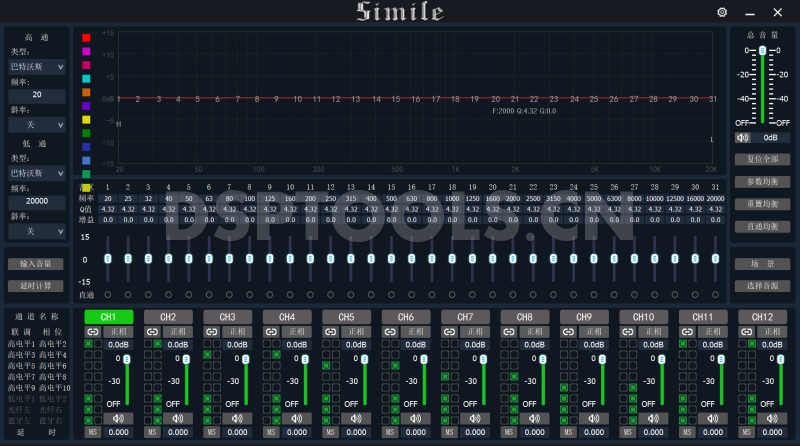Switch to the CH7 channel tab
Viewport: 800px width, 446px height.
click(465, 317)
